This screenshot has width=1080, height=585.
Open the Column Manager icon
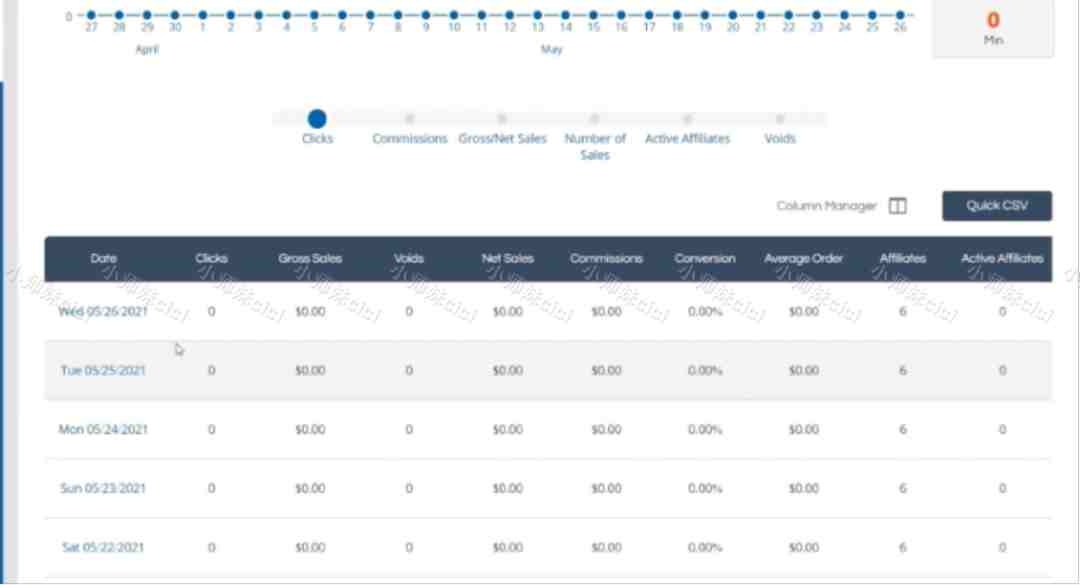[x=898, y=206]
